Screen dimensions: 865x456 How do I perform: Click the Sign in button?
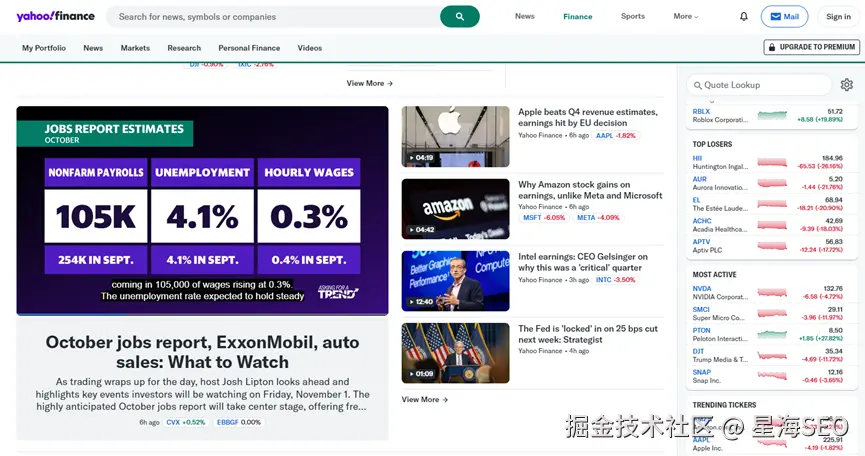click(838, 17)
